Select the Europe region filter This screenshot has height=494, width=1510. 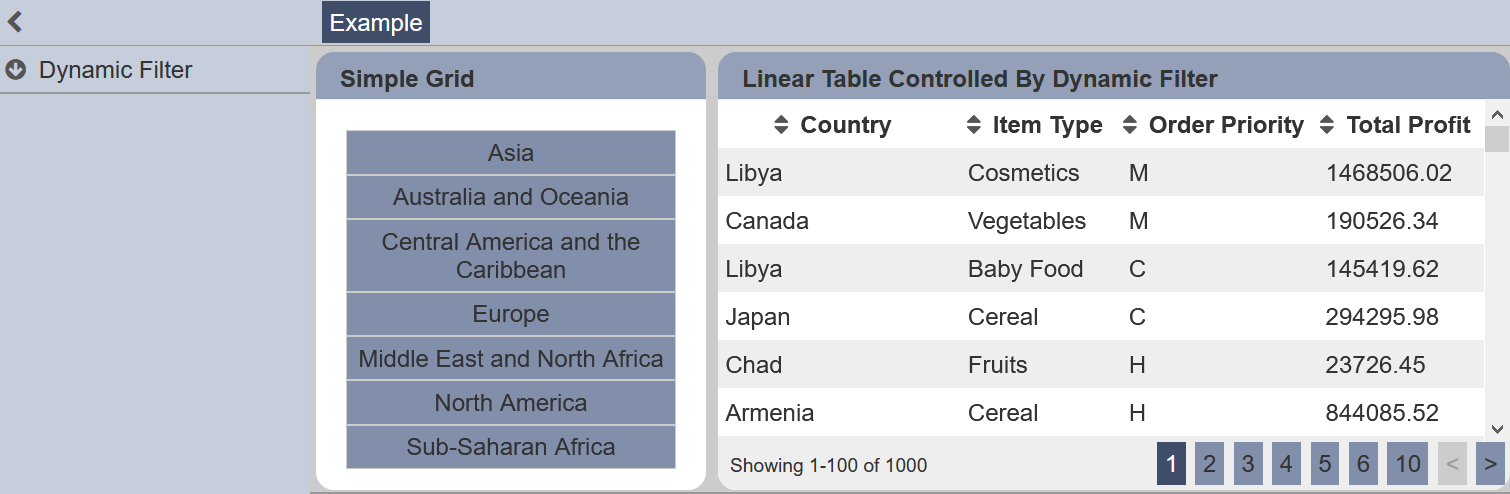pos(511,314)
